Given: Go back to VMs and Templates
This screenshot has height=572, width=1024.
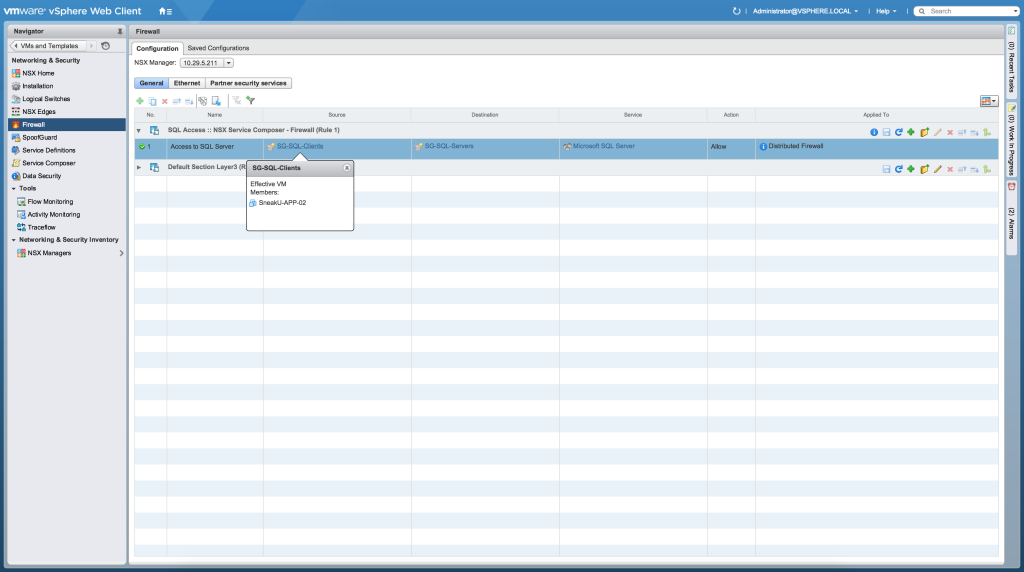Looking at the screenshot, I should tap(48, 46).
